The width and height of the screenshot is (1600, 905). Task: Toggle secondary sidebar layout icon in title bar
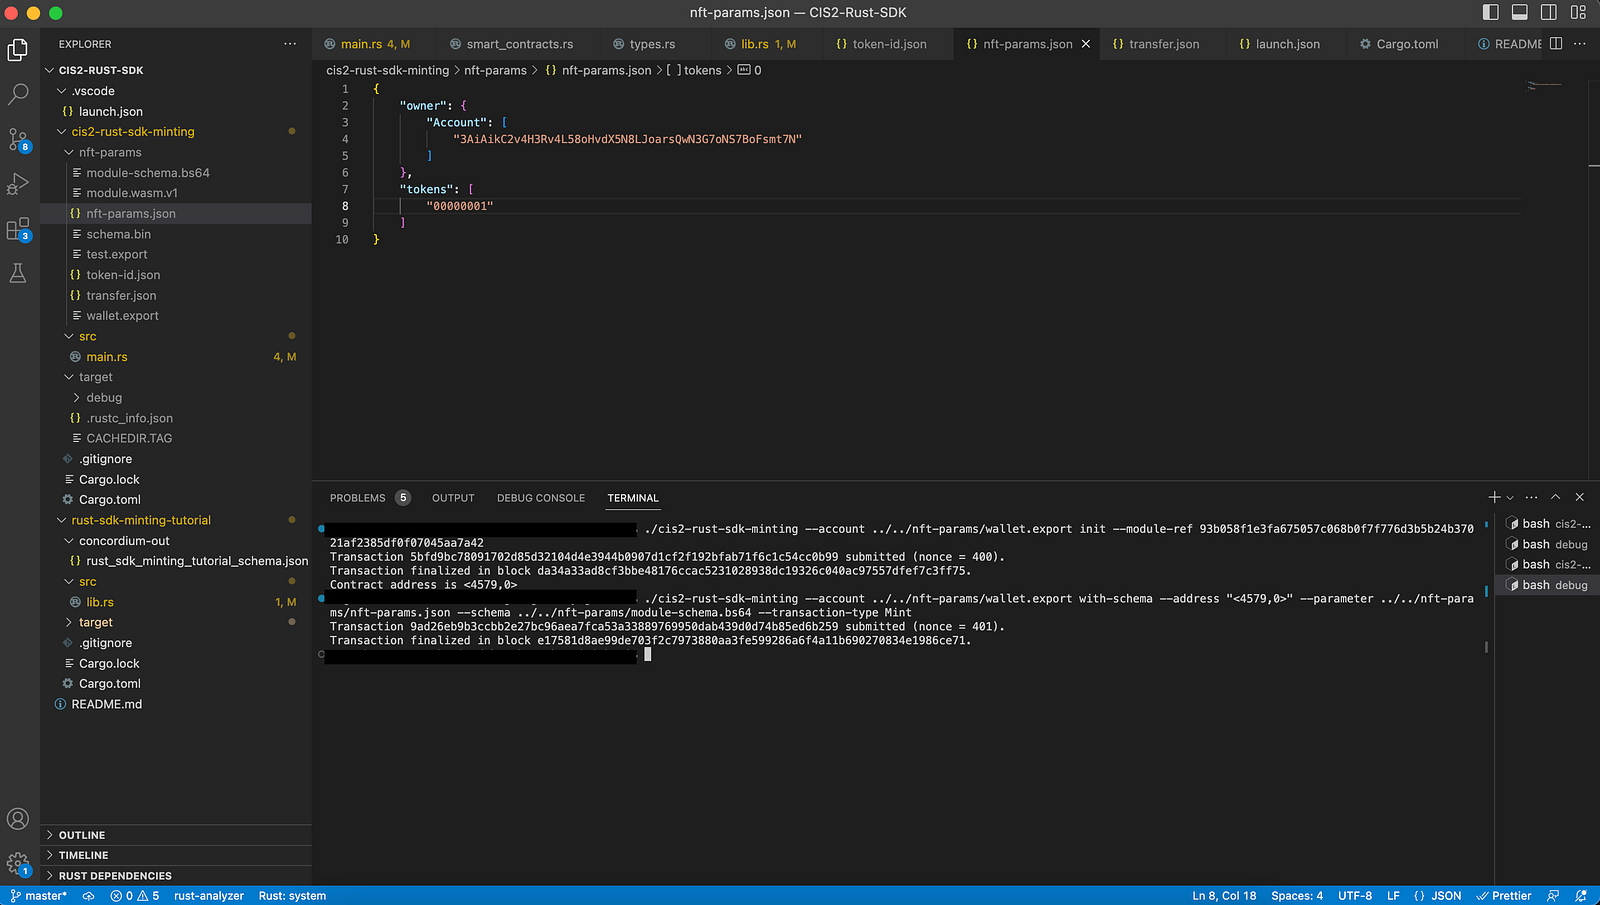click(x=1549, y=12)
